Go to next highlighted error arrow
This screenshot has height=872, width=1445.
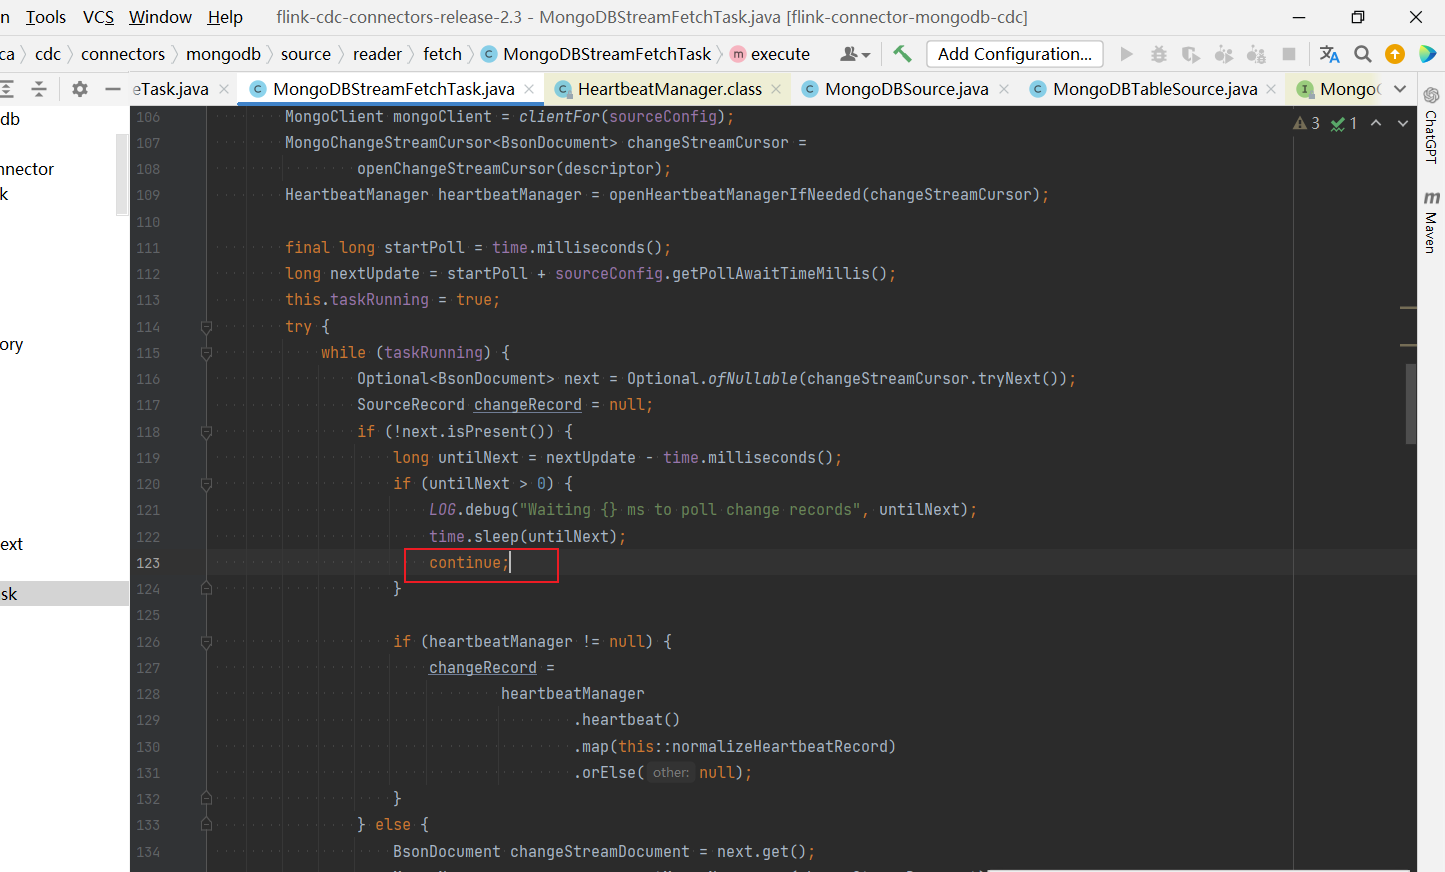1403,123
